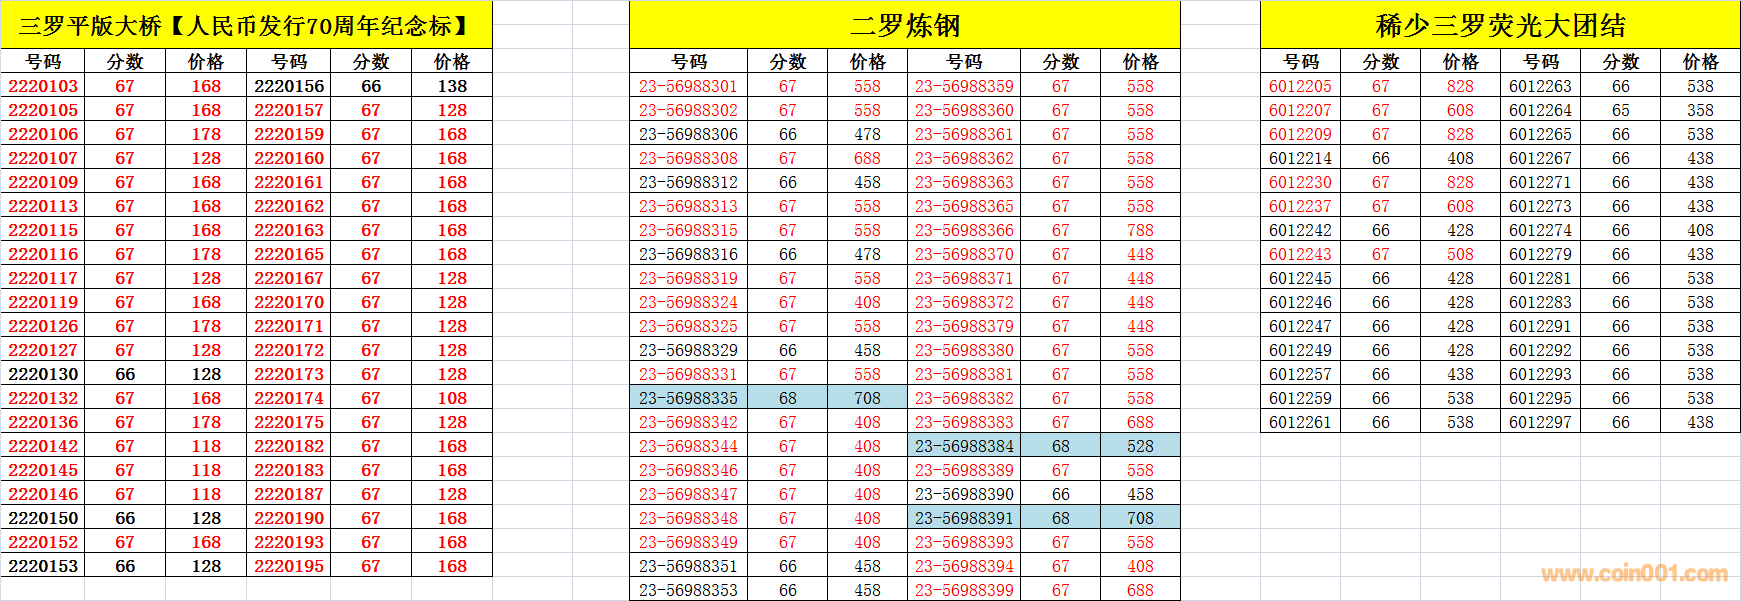Click the www.coin001.com watermark link

[1634, 574]
